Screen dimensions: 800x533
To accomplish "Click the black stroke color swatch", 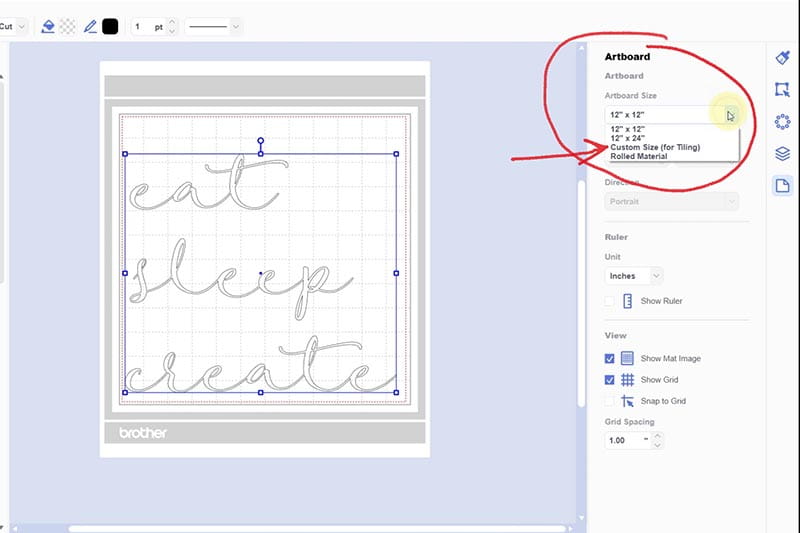I will click(x=110, y=27).
